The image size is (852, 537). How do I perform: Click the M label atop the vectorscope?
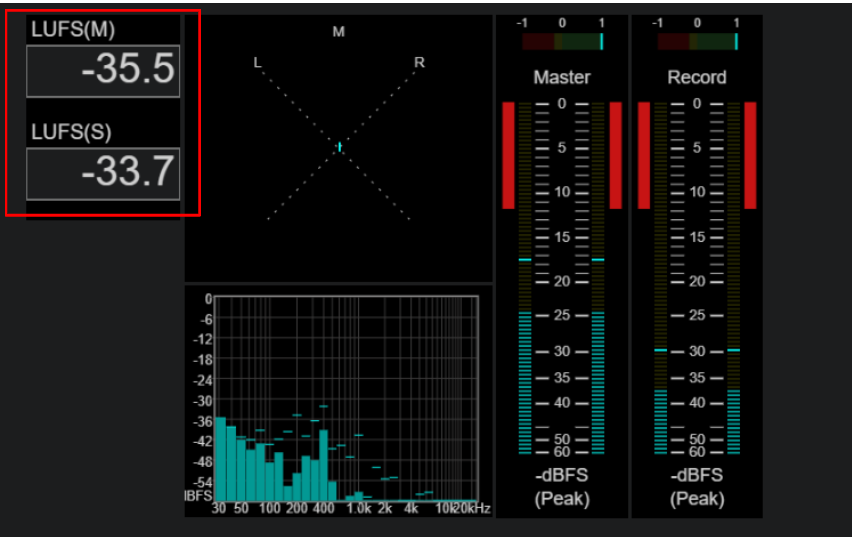(x=339, y=32)
